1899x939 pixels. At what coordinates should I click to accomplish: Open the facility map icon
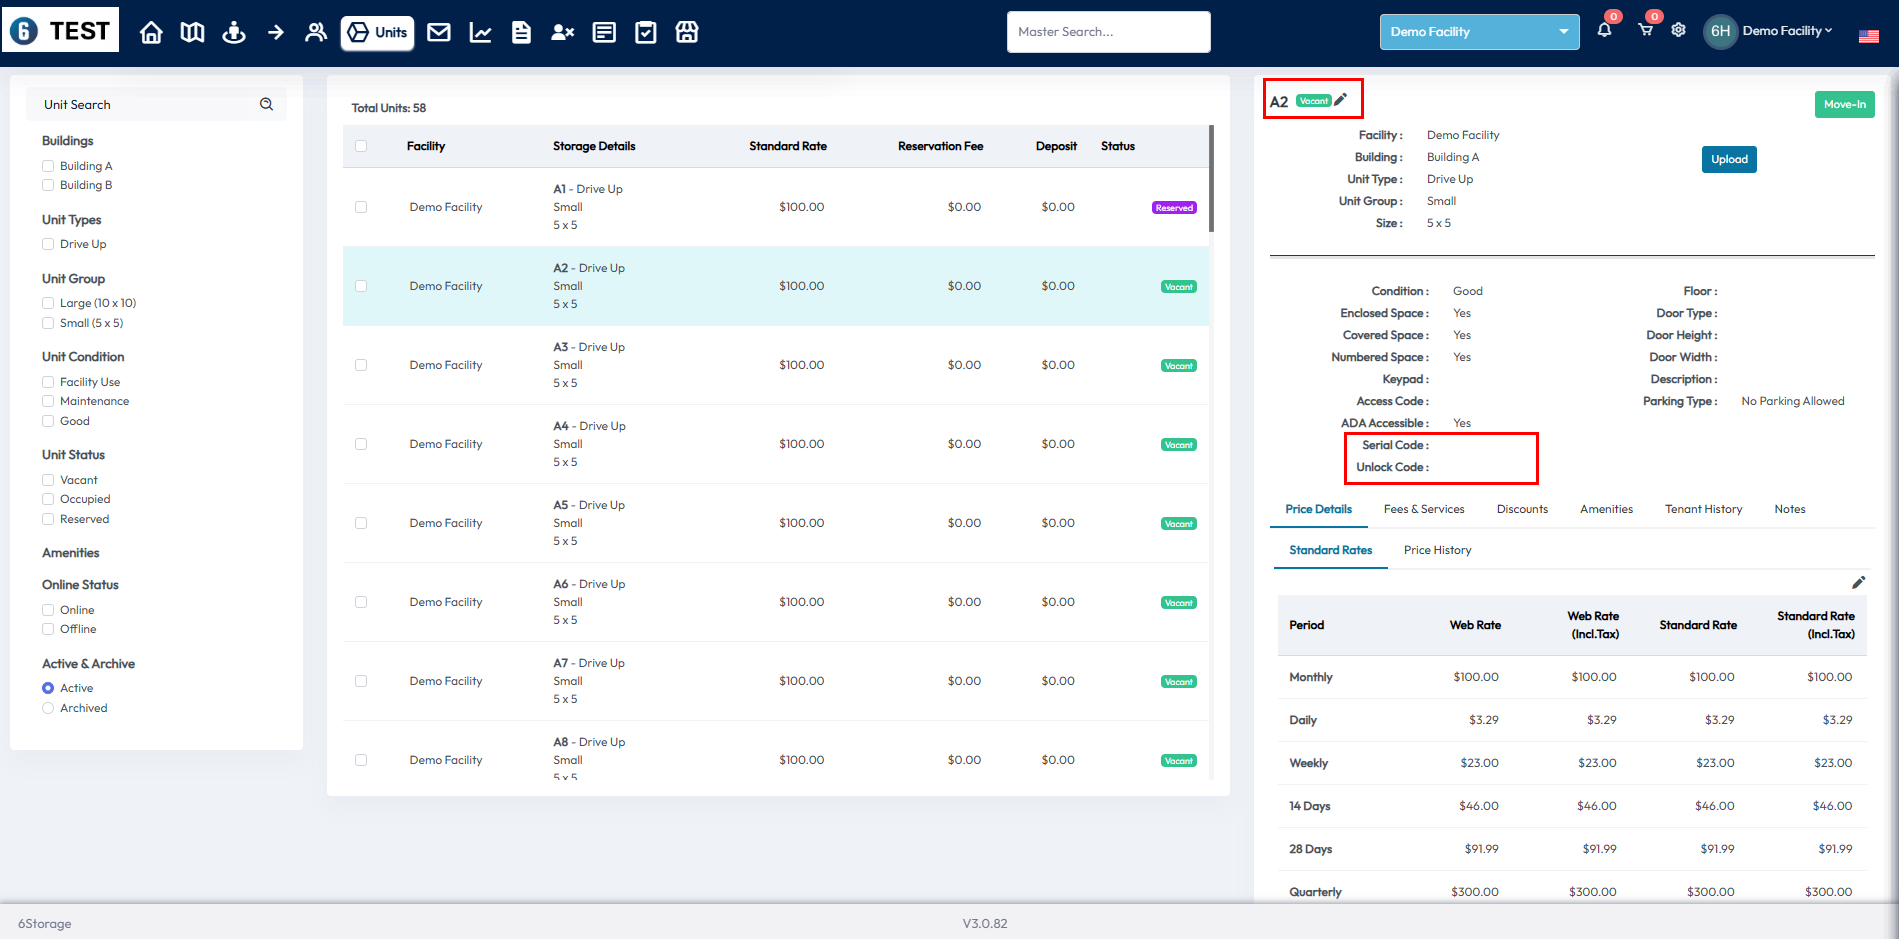click(192, 32)
